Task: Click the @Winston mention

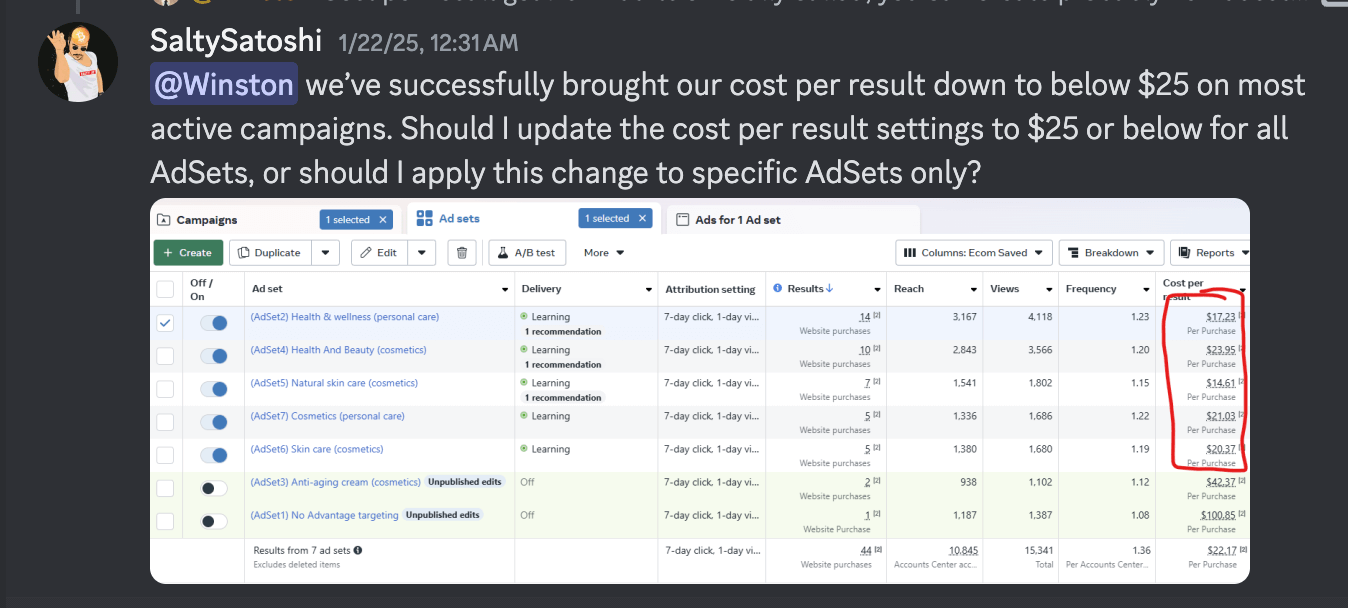Action: tap(224, 85)
